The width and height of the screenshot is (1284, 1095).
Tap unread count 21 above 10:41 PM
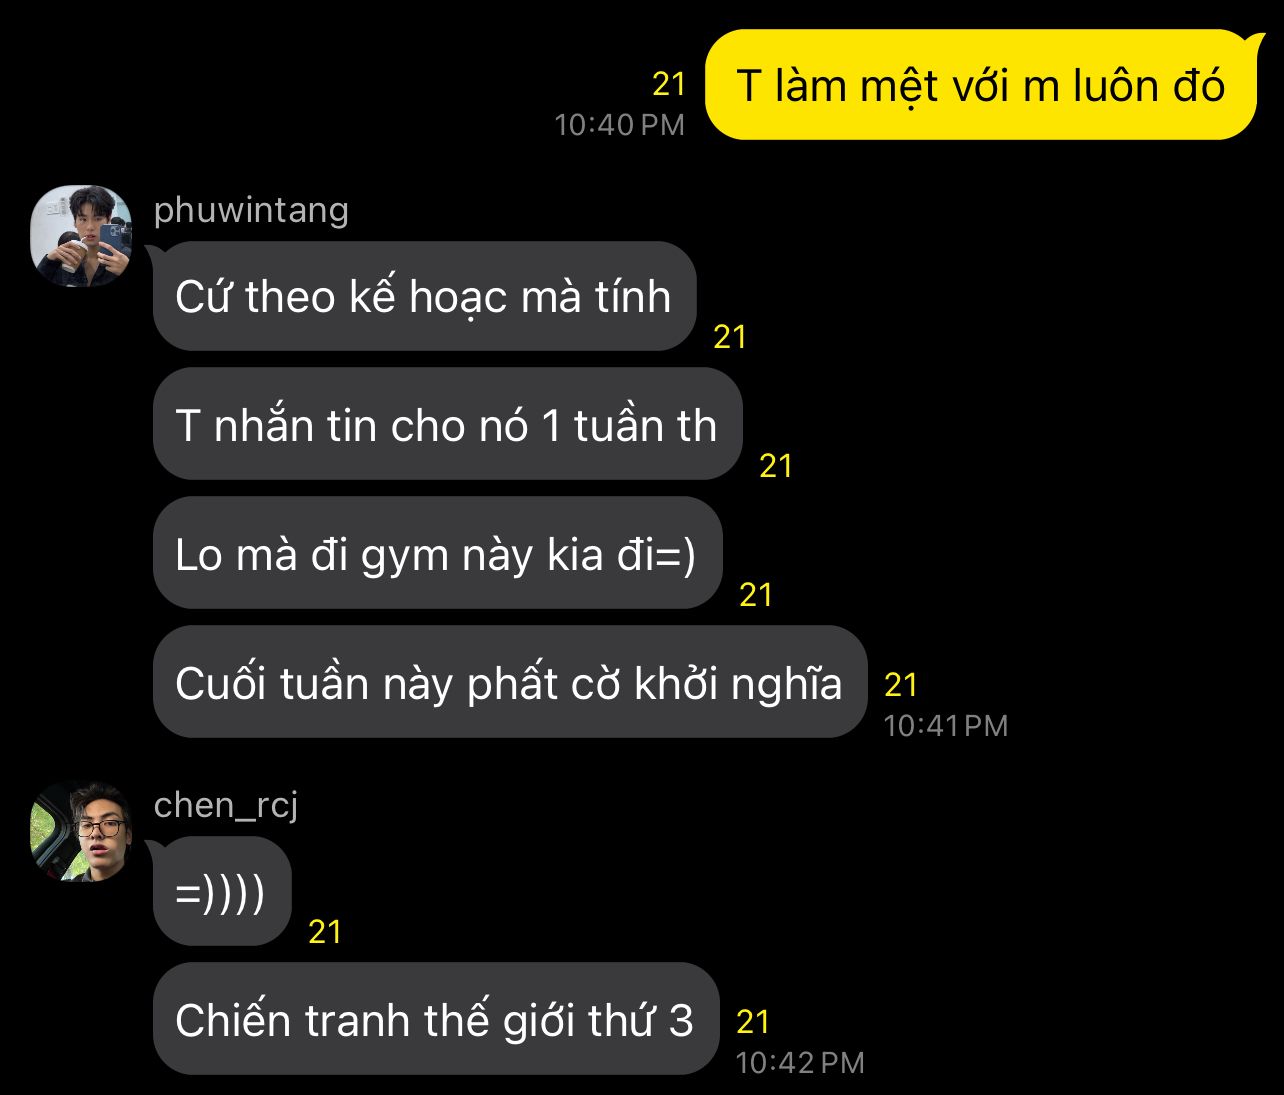[901, 685]
